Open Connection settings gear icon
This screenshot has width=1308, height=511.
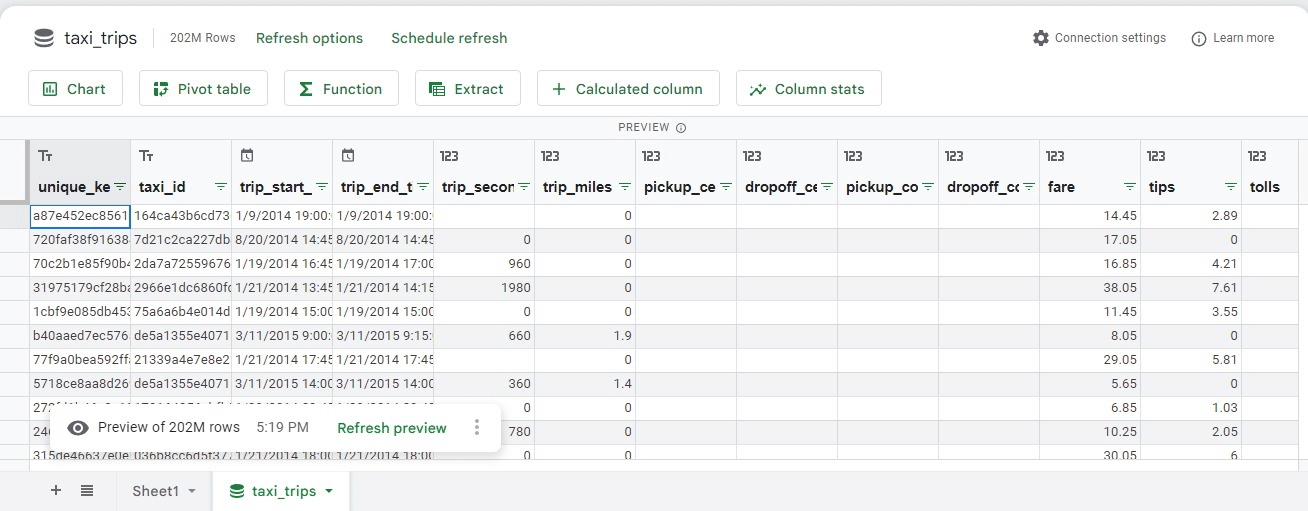[1040, 38]
